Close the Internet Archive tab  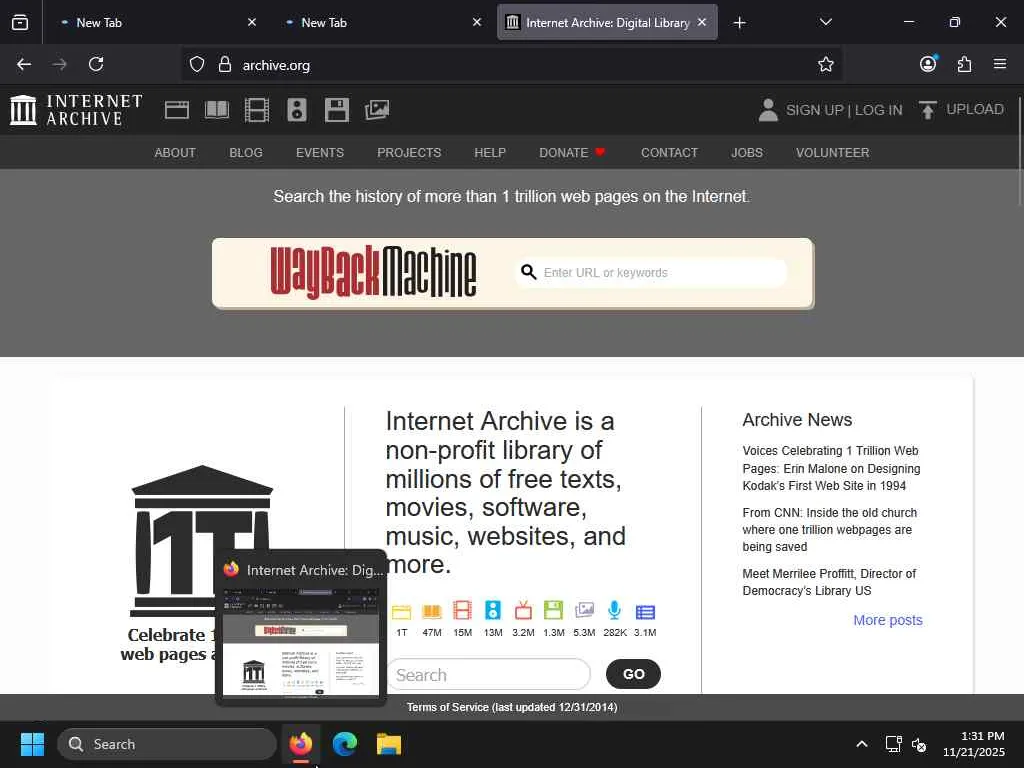702,22
